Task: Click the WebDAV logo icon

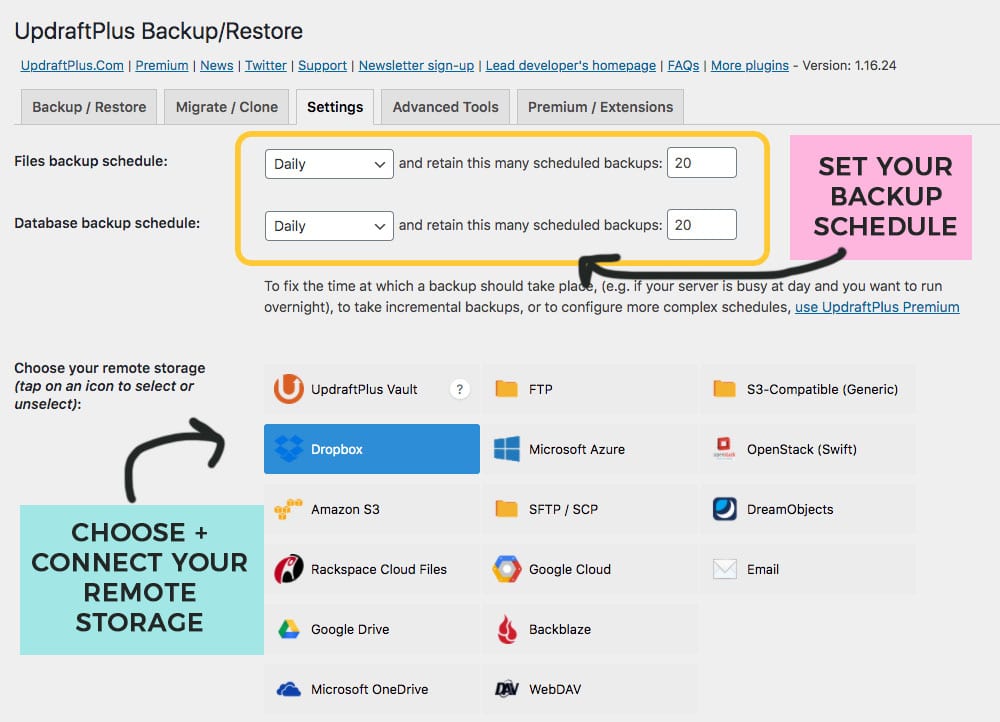Action: click(x=506, y=689)
